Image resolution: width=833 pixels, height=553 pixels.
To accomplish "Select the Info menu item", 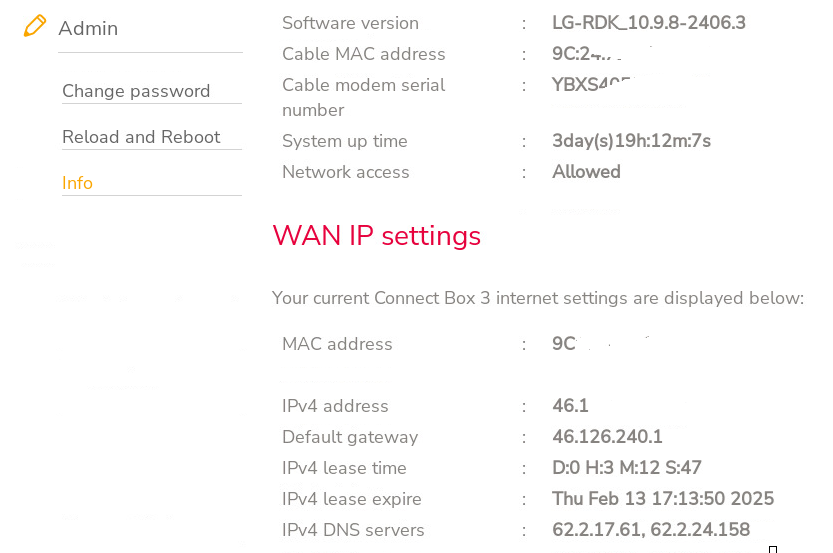I will click(77, 183).
